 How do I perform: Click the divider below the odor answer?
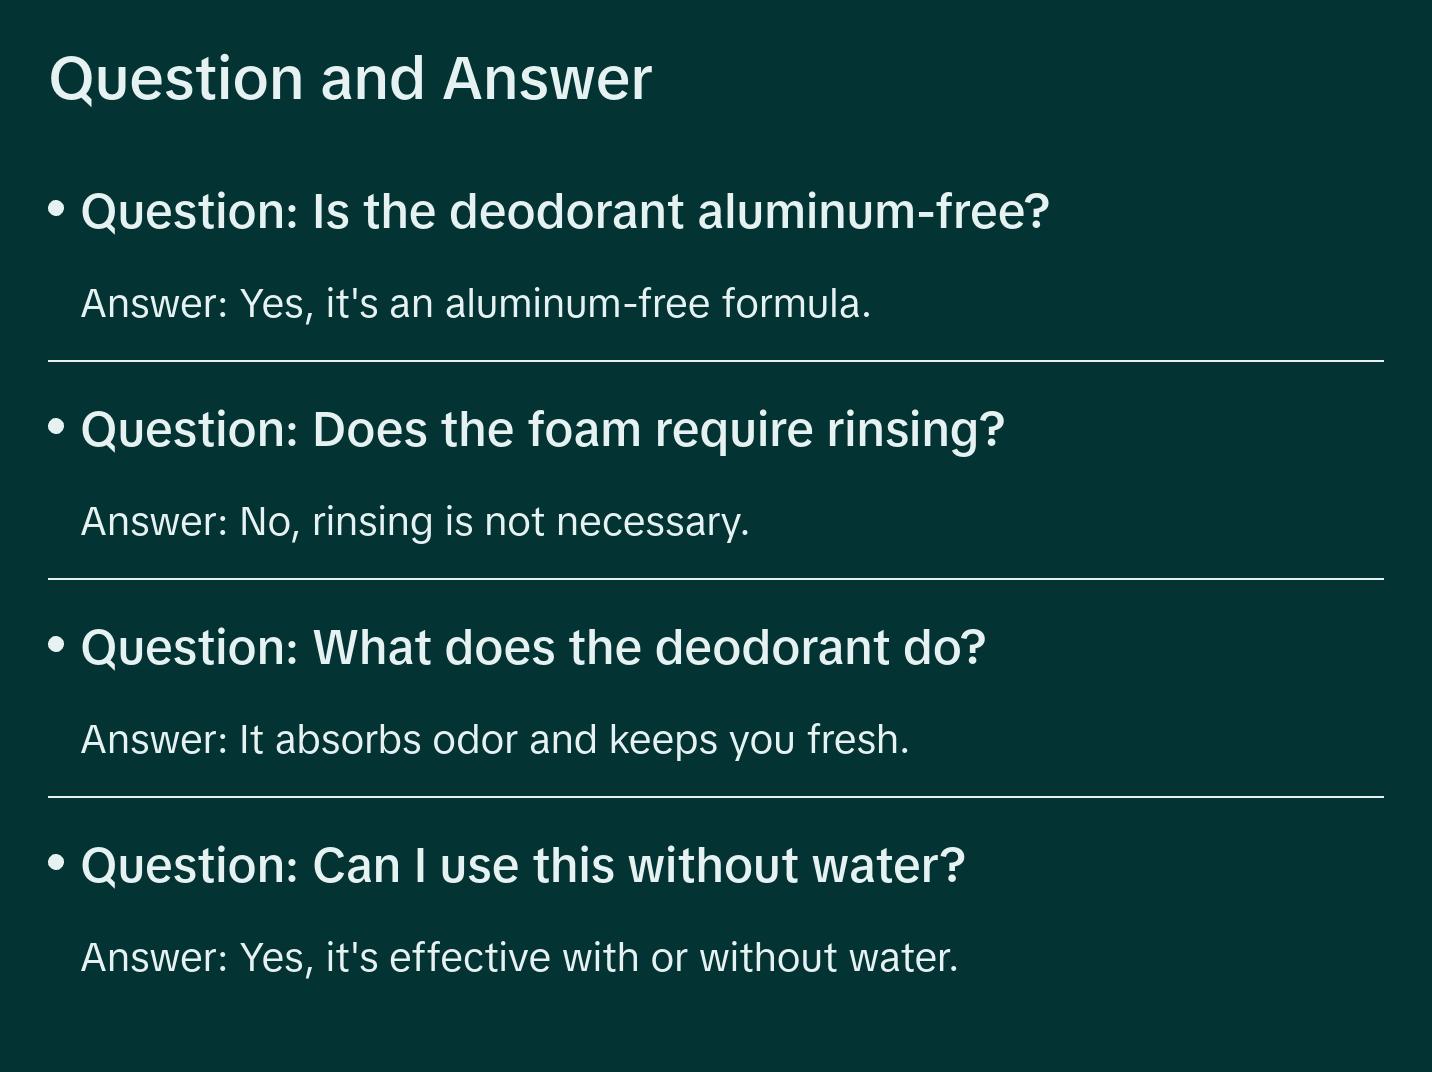[716, 796]
